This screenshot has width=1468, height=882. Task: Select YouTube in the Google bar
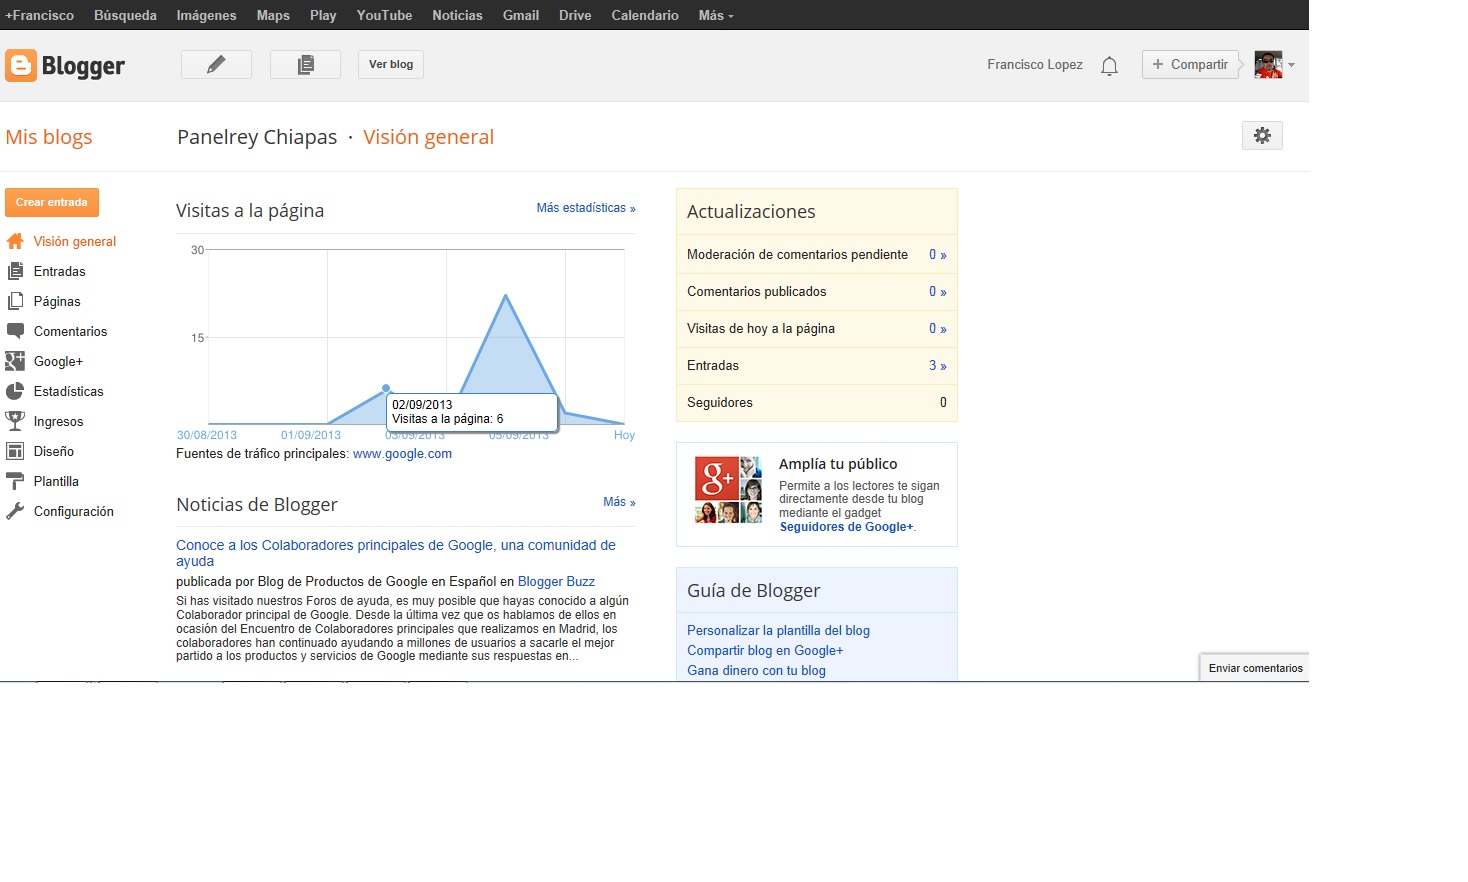(384, 15)
